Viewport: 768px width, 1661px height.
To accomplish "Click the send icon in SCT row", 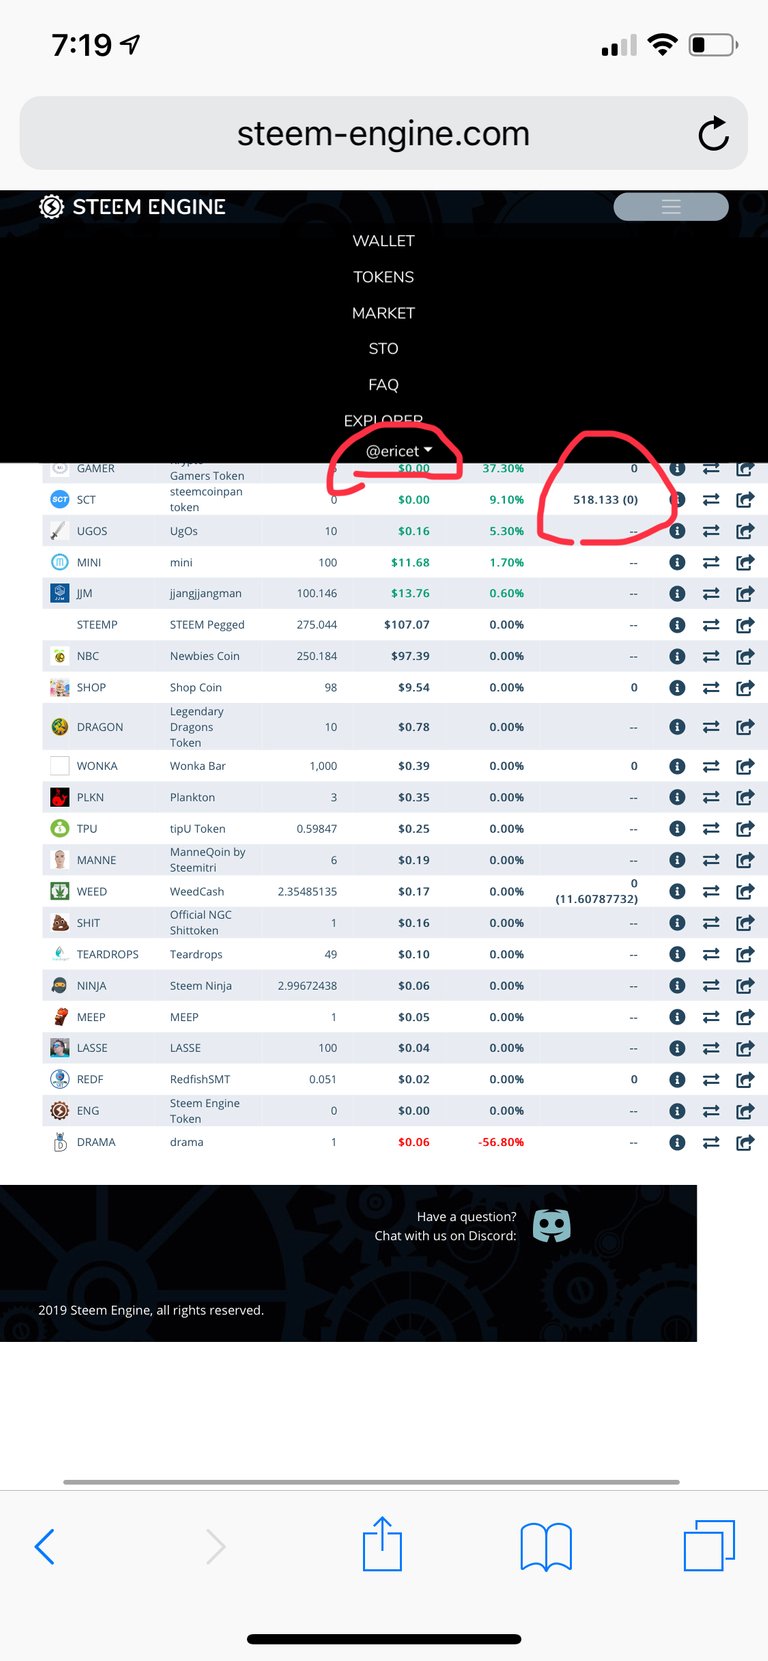I will 745,499.
